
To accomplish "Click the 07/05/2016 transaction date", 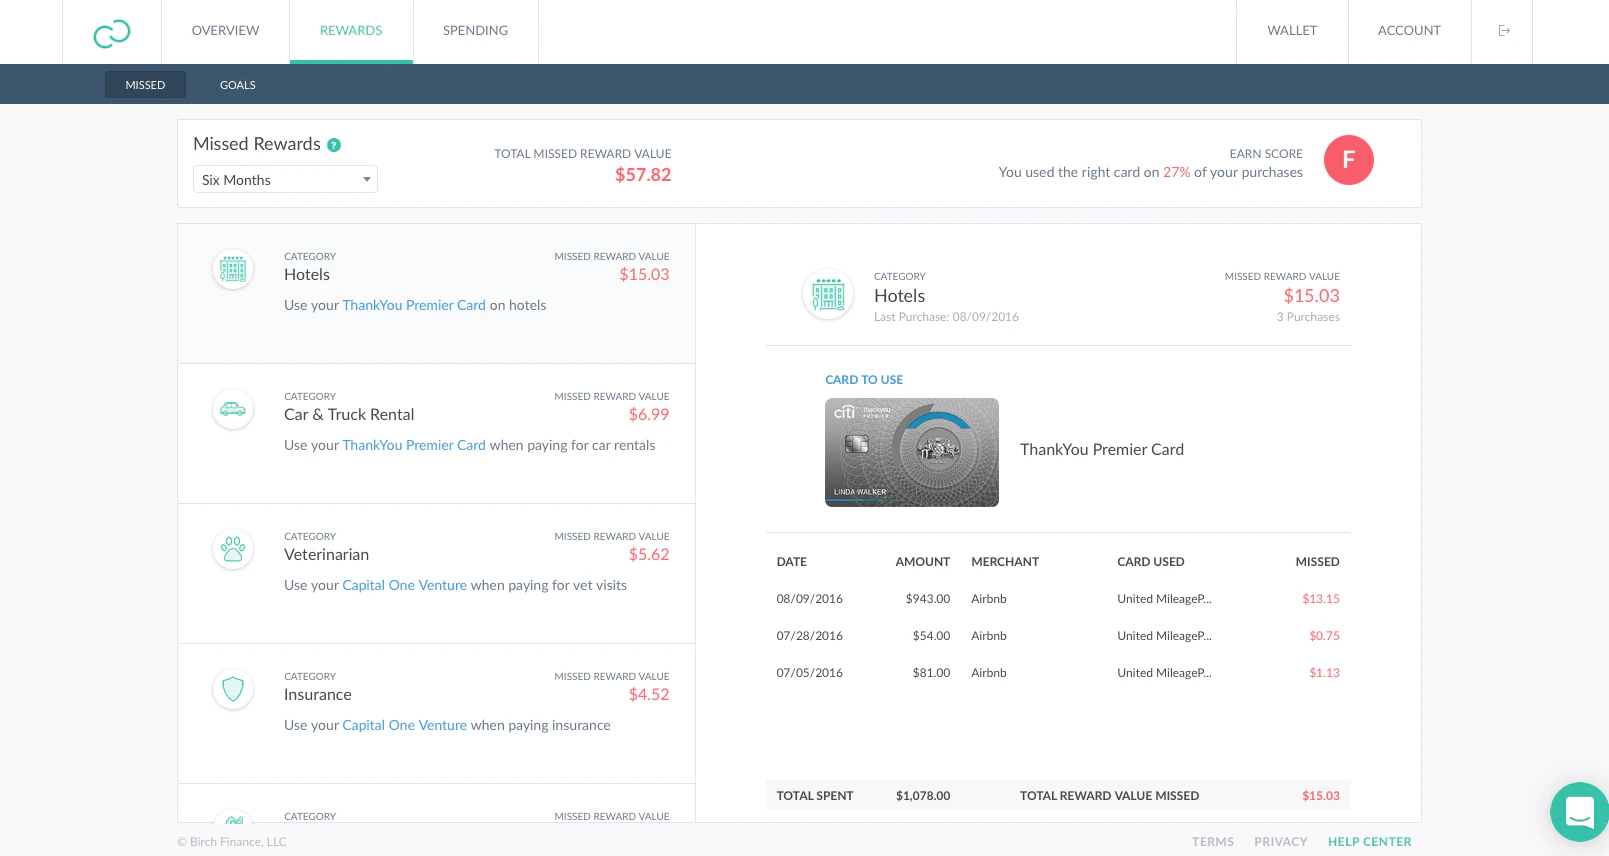I will pyautogui.click(x=809, y=673).
